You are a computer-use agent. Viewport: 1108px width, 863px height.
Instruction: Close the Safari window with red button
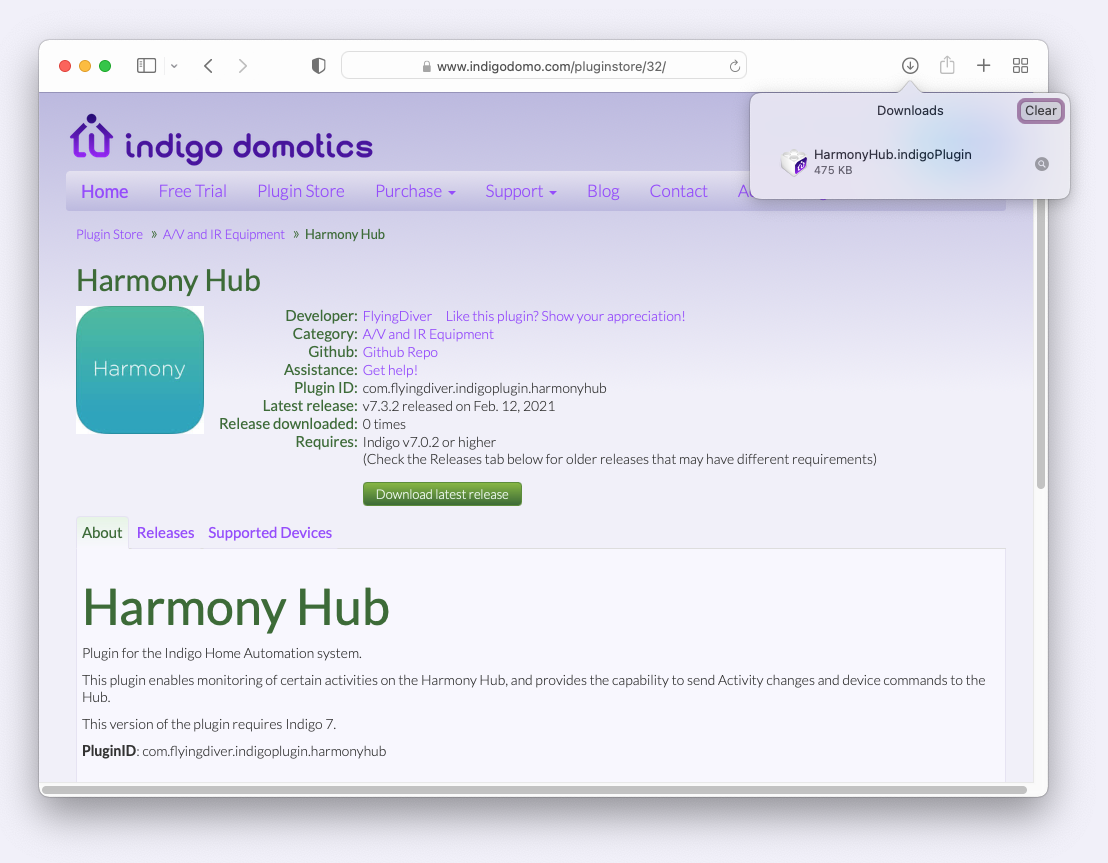tap(65, 66)
